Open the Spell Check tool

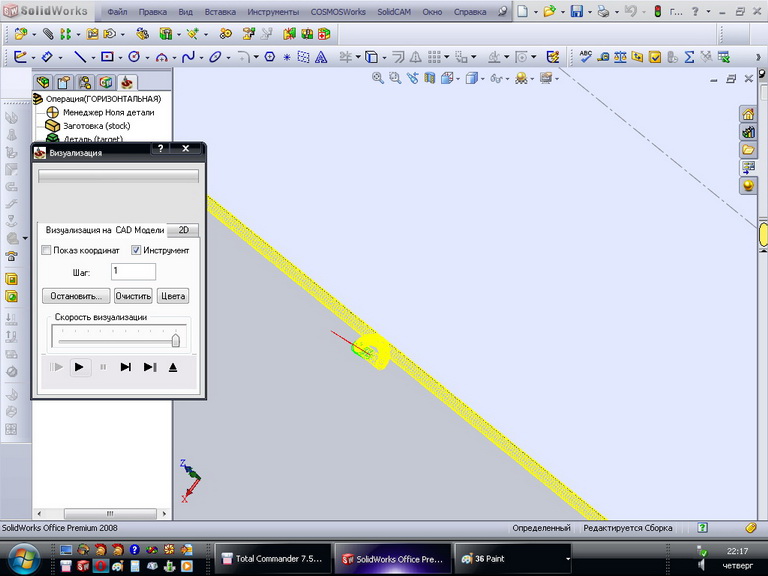(x=585, y=57)
